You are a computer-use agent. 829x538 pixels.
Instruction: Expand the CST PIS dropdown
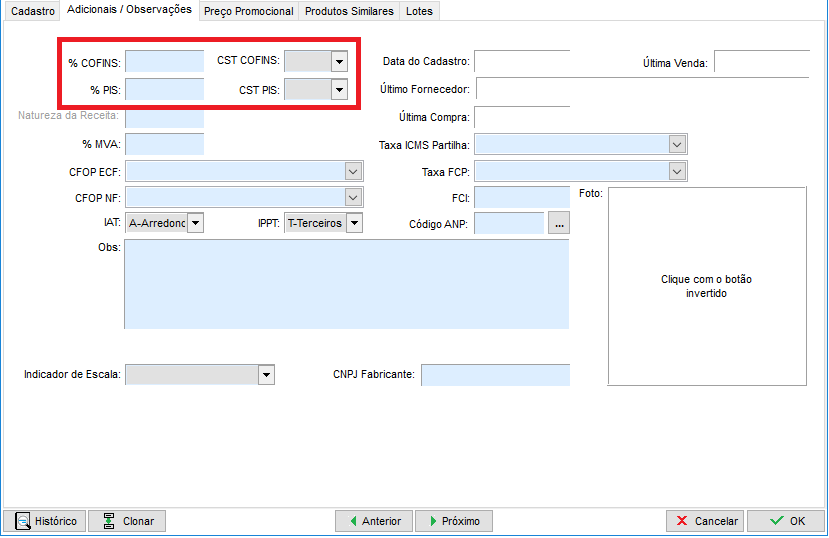(x=338, y=90)
